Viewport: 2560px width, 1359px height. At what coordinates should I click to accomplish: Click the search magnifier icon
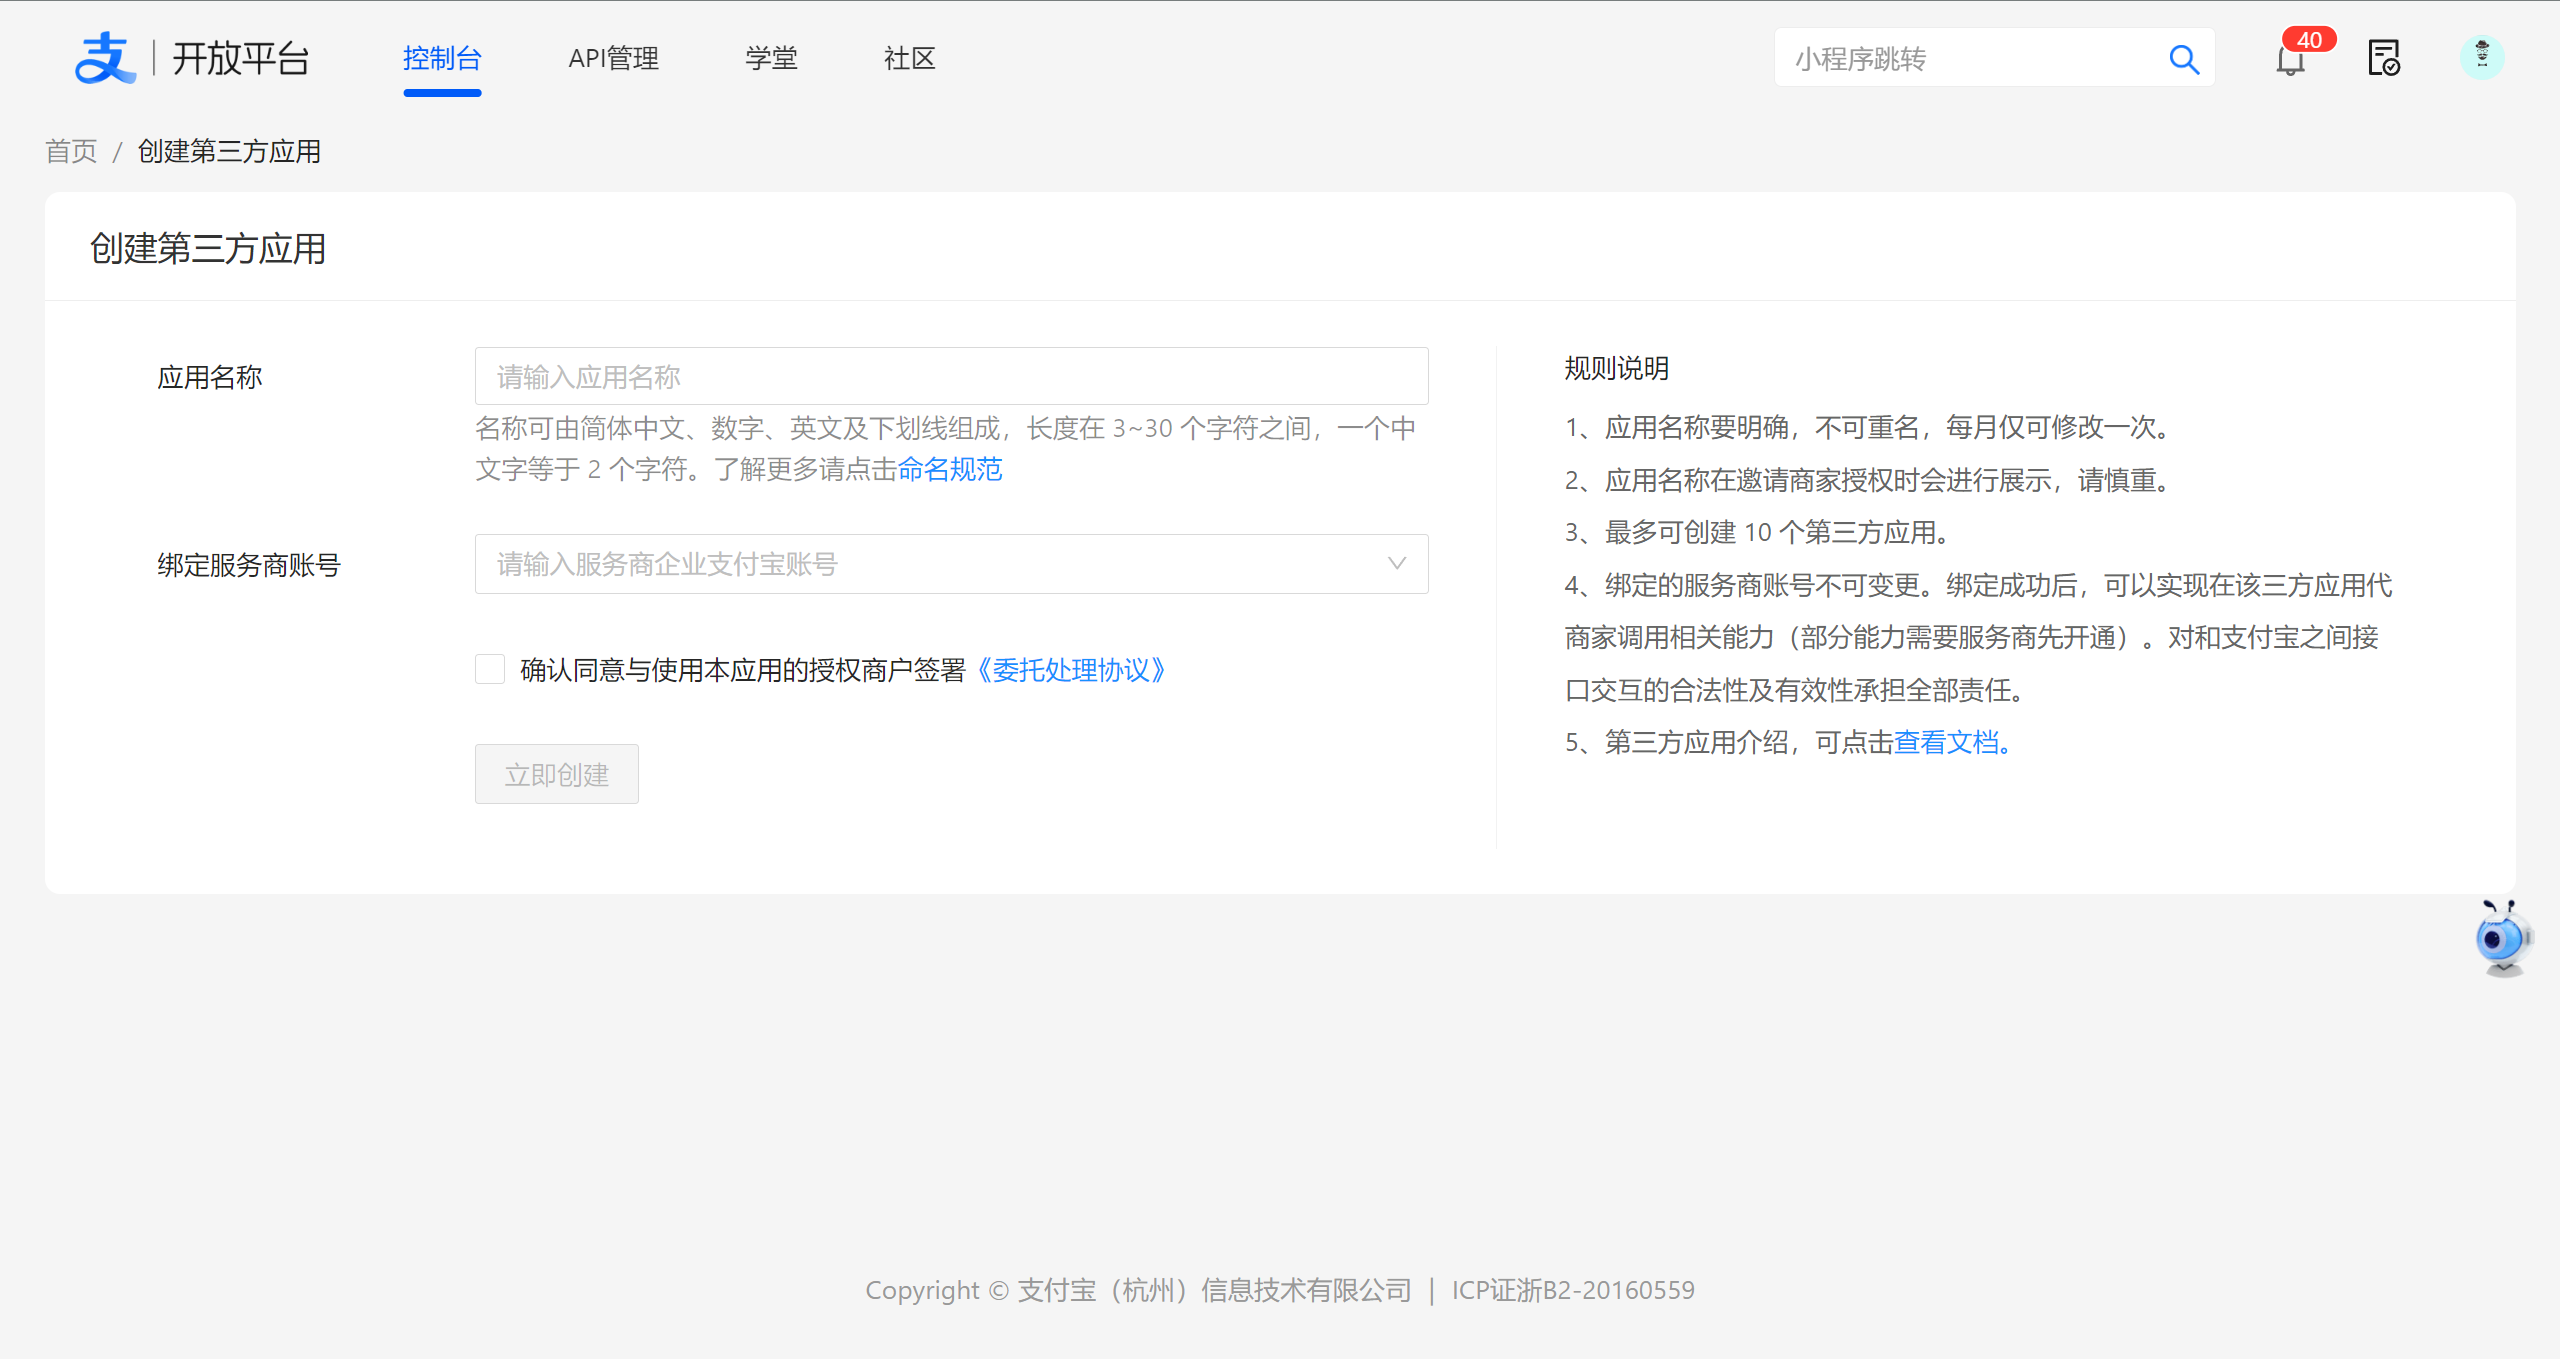pyautogui.click(x=2184, y=59)
